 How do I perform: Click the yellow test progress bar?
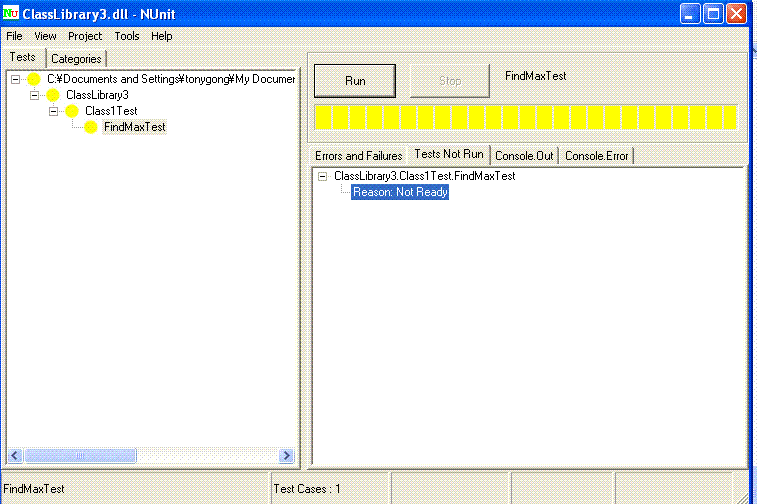coord(526,118)
